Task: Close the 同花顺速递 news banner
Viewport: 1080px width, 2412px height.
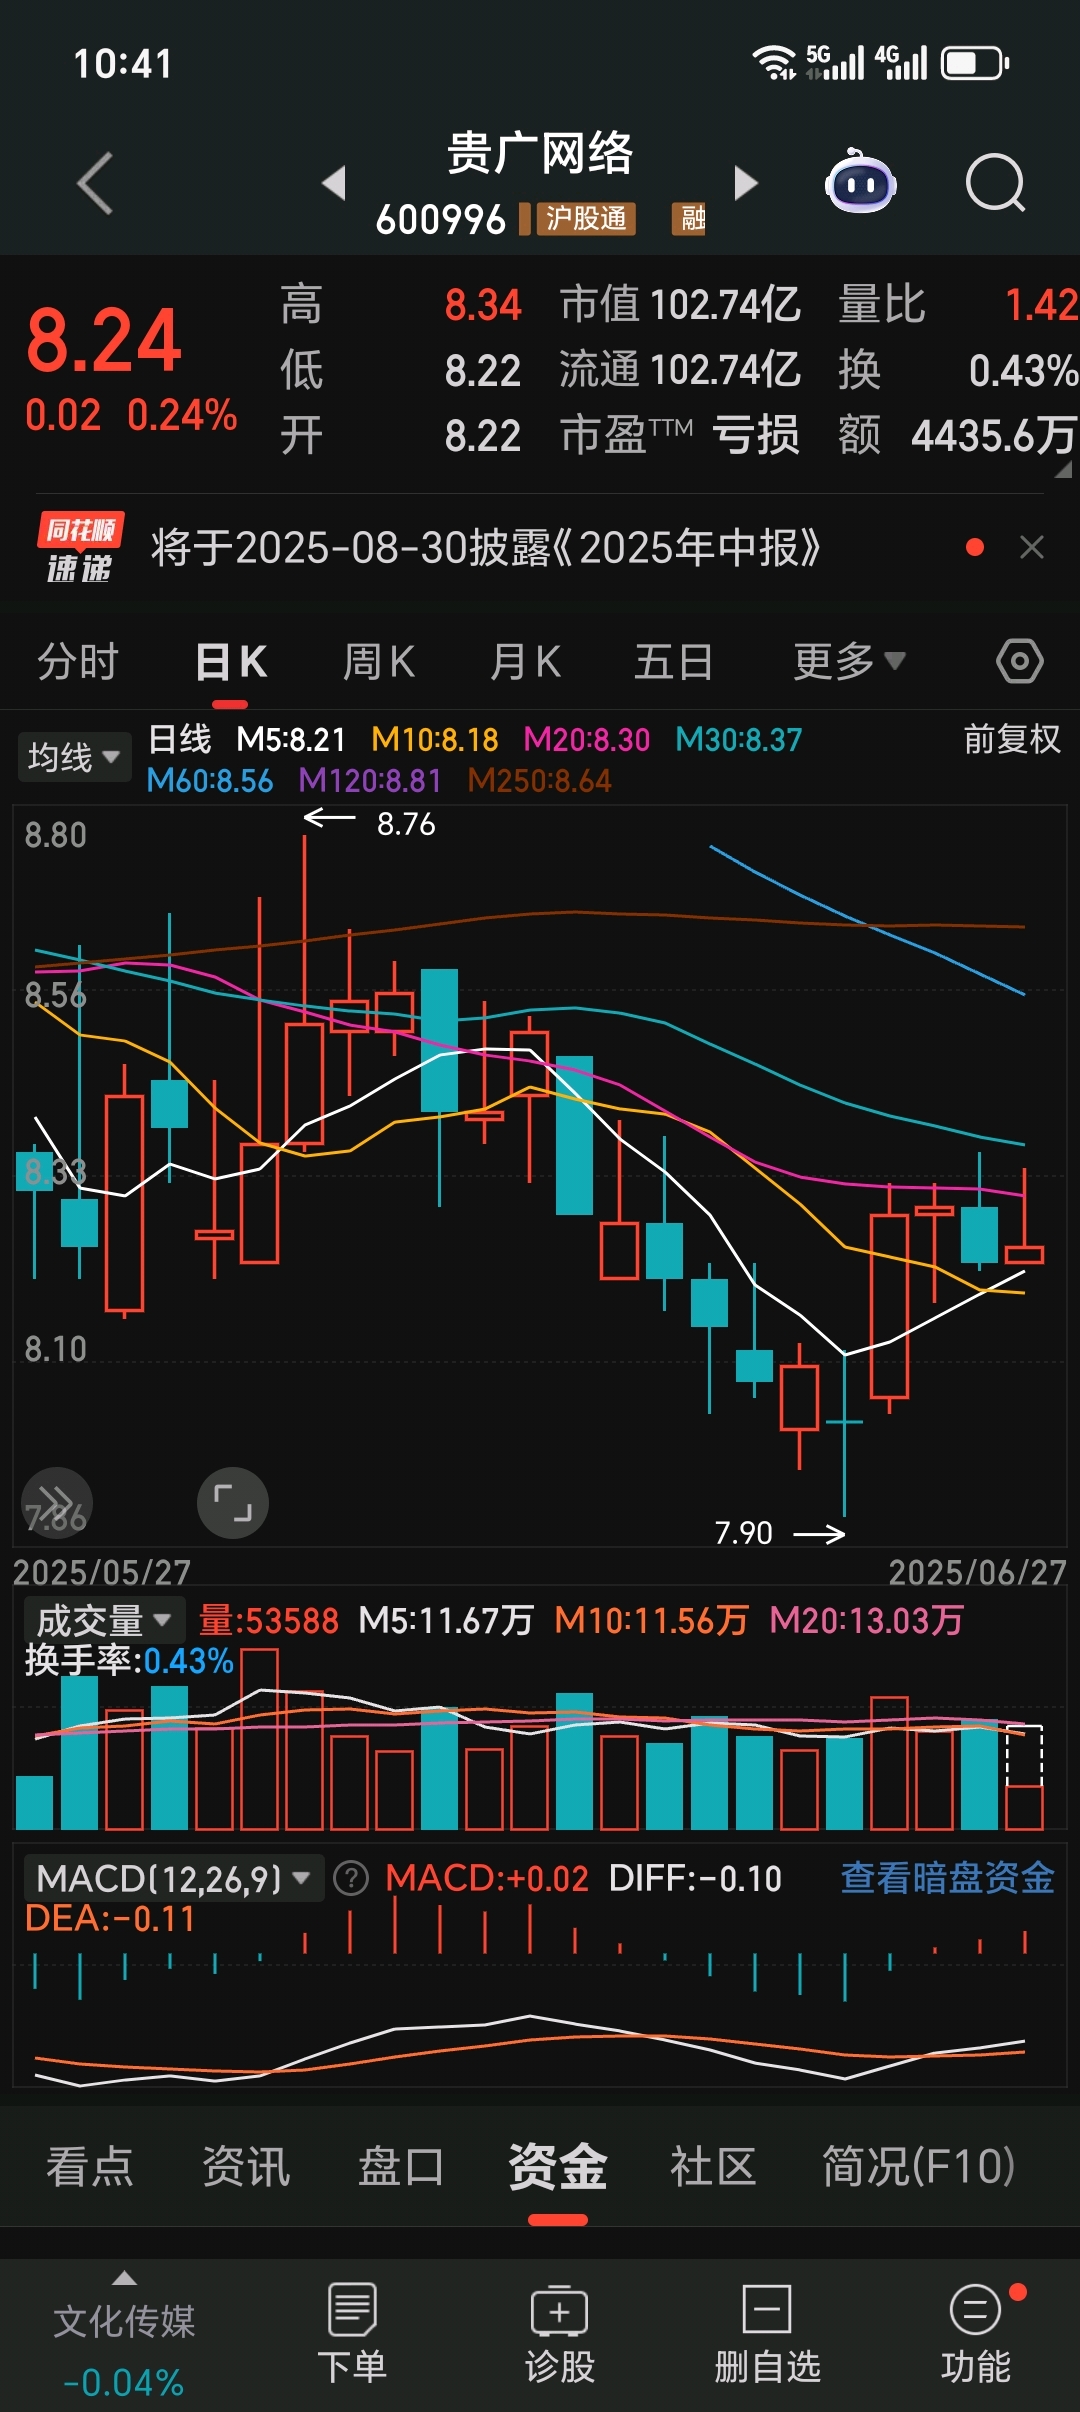Action: [x=1032, y=547]
